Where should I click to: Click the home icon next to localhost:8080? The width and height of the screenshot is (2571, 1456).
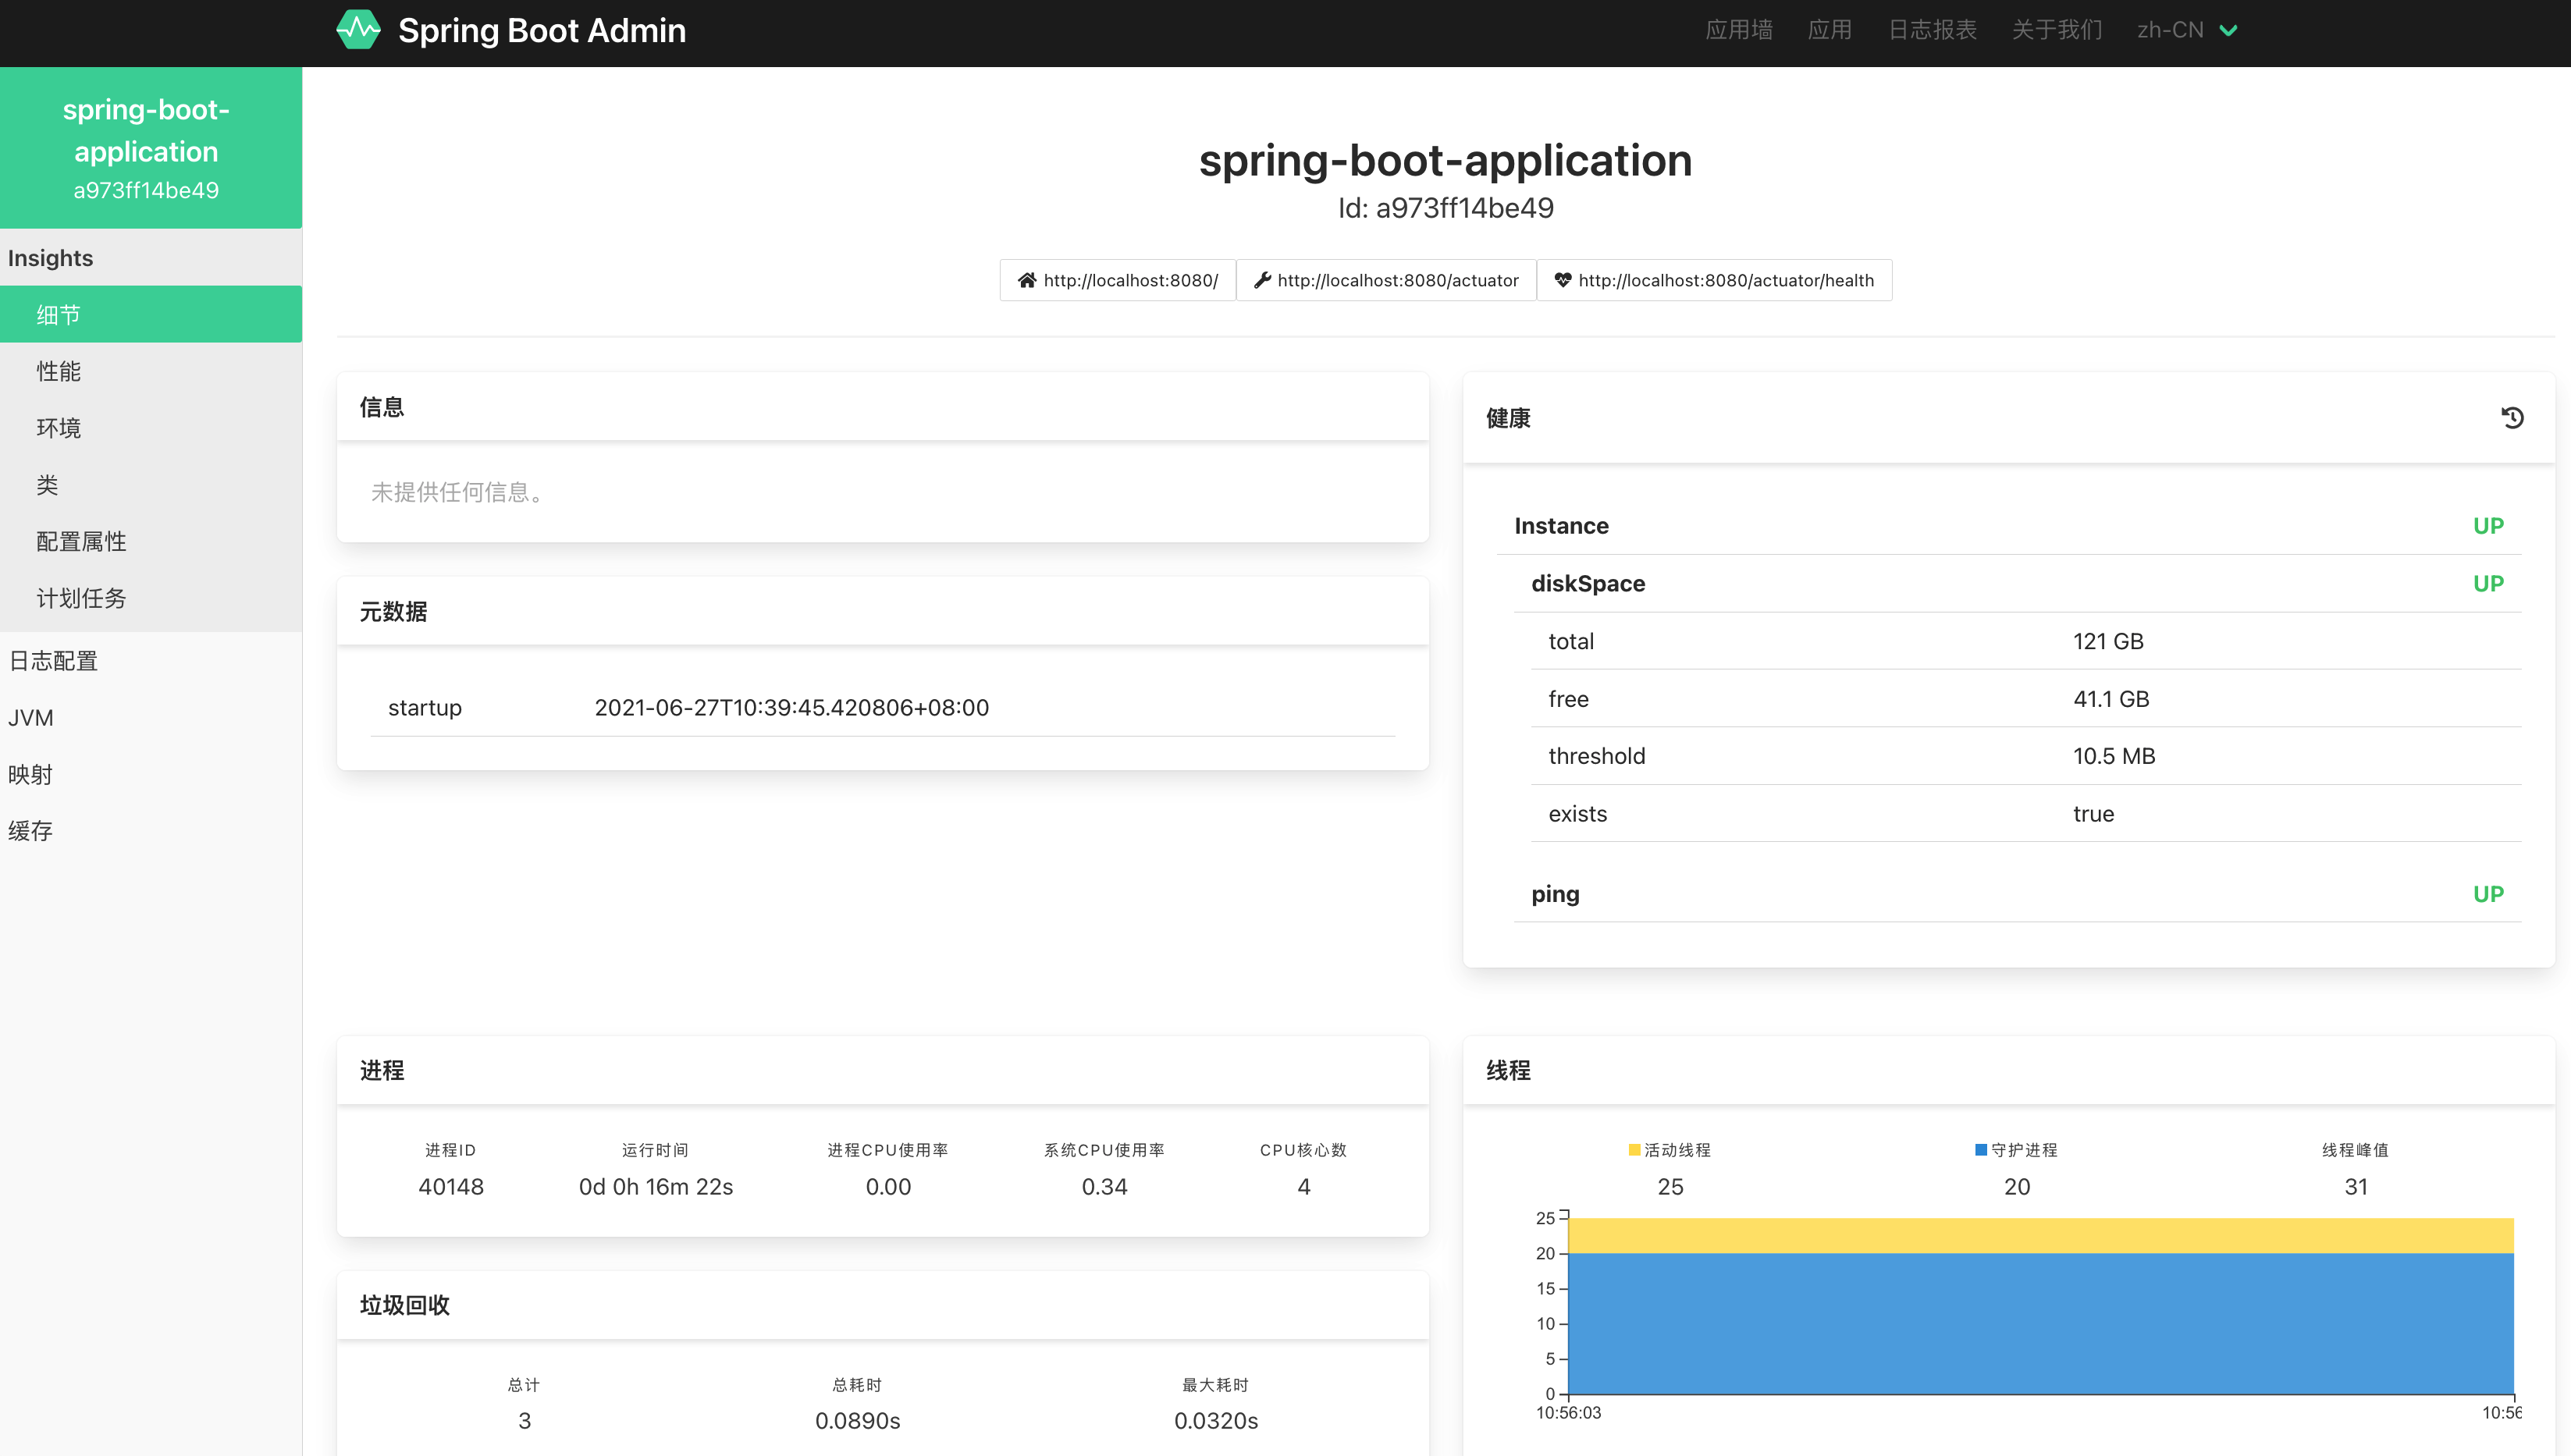1027,280
